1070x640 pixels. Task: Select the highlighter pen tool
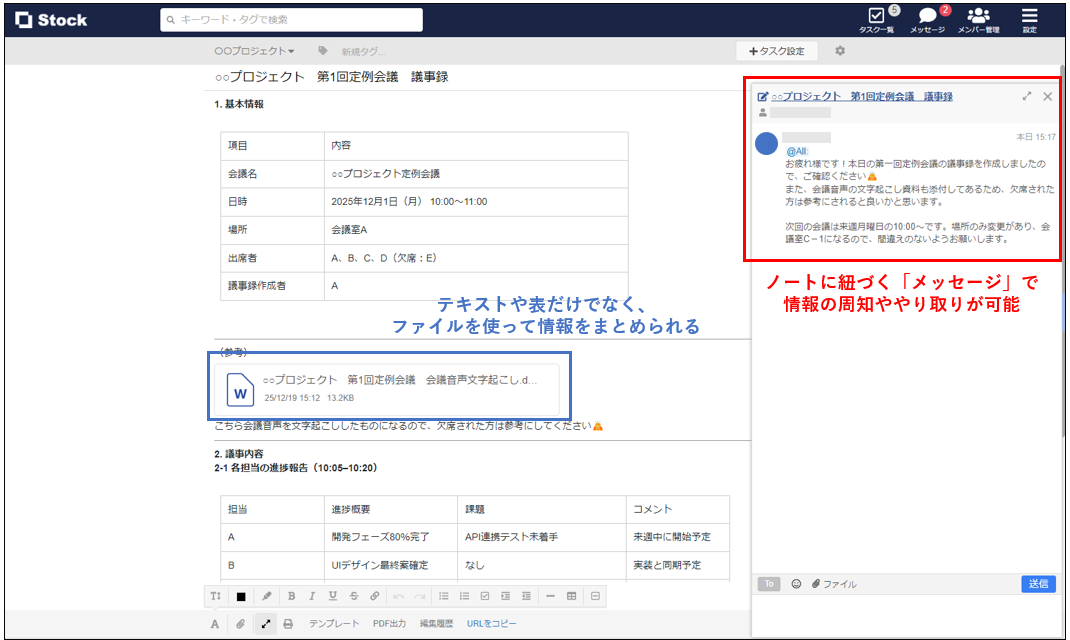coord(266,596)
